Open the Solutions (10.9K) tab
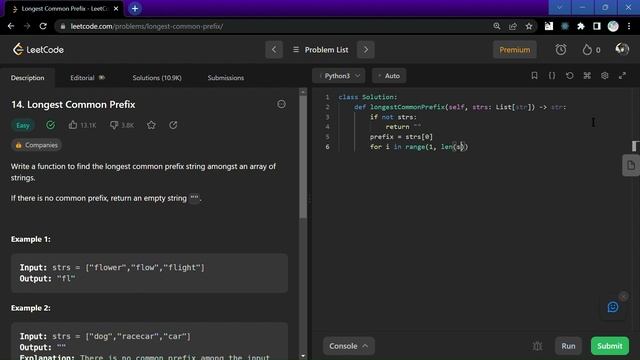Screen dimensions: 640x360 pyautogui.click(x=157, y=78)
